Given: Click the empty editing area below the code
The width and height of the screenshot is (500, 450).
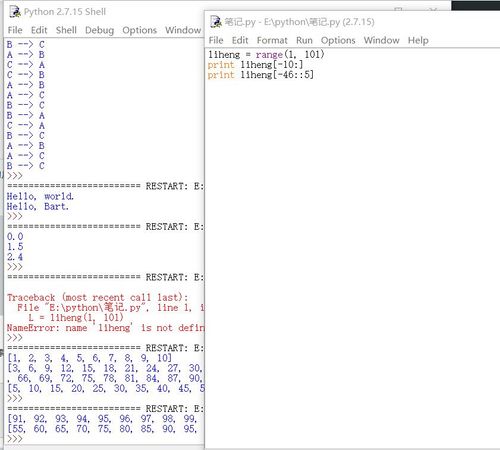Looking at the screenshot, I should coord(352,263).
